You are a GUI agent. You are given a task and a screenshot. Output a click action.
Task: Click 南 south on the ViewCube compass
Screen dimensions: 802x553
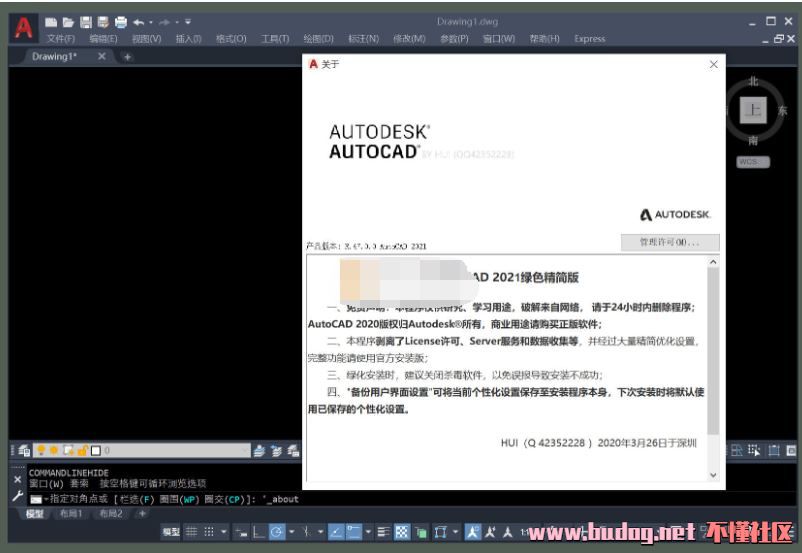753,140
